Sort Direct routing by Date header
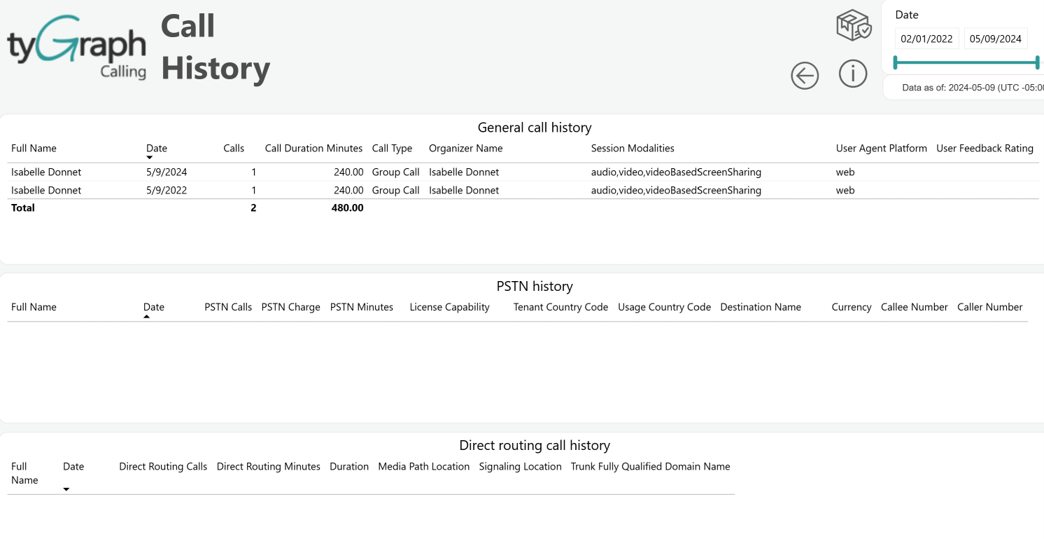The height and width of the screenshot is (539, 1044). click(73, 466)
